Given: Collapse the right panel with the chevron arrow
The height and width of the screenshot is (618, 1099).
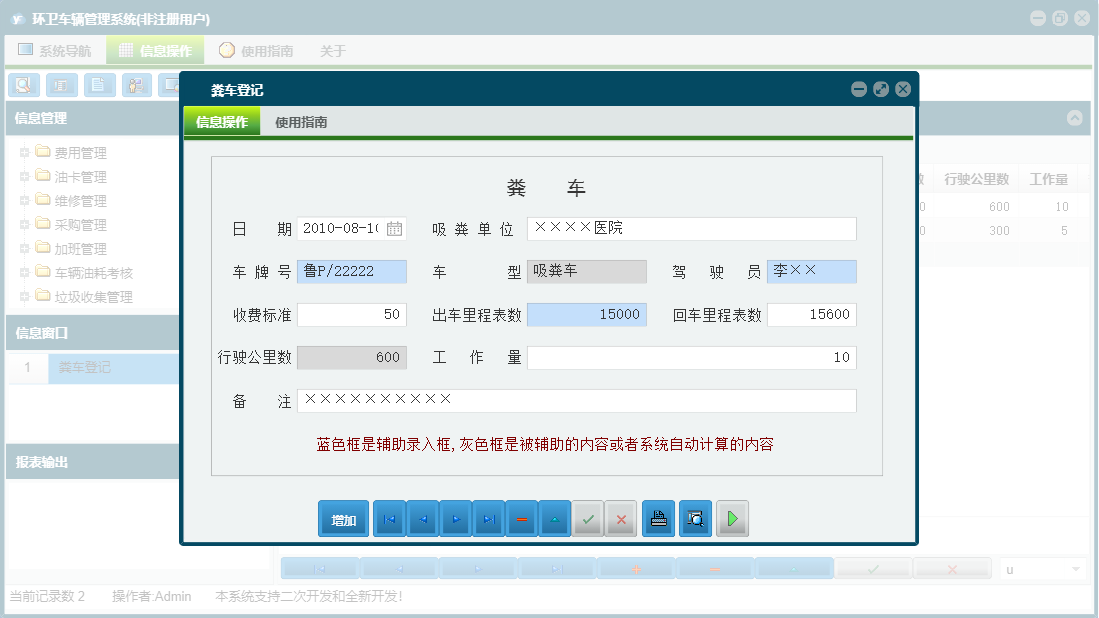Looking at the screenshot, I should click(x=1075, y=117).
